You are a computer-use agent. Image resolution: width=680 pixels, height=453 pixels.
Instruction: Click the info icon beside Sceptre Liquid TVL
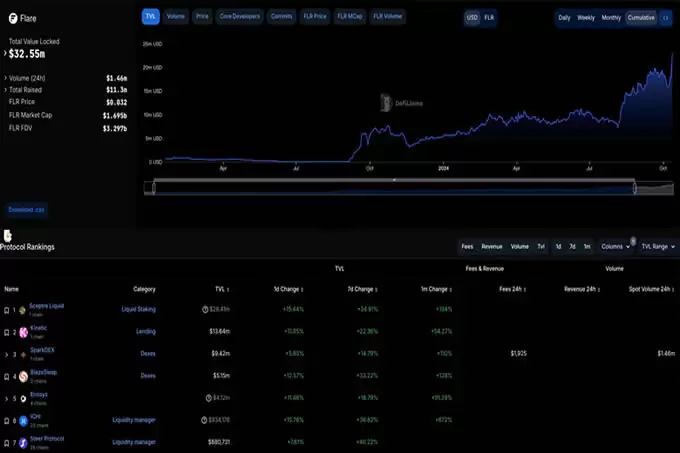(x=205, y=310)
